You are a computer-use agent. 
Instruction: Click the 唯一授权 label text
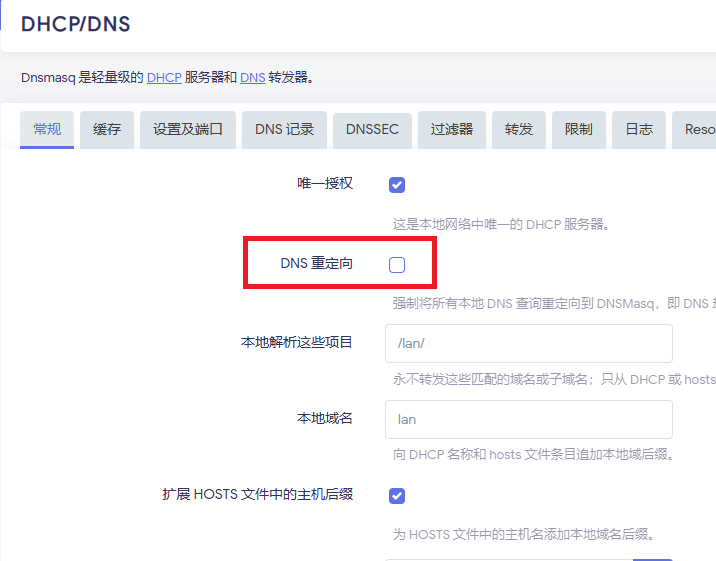325,183
